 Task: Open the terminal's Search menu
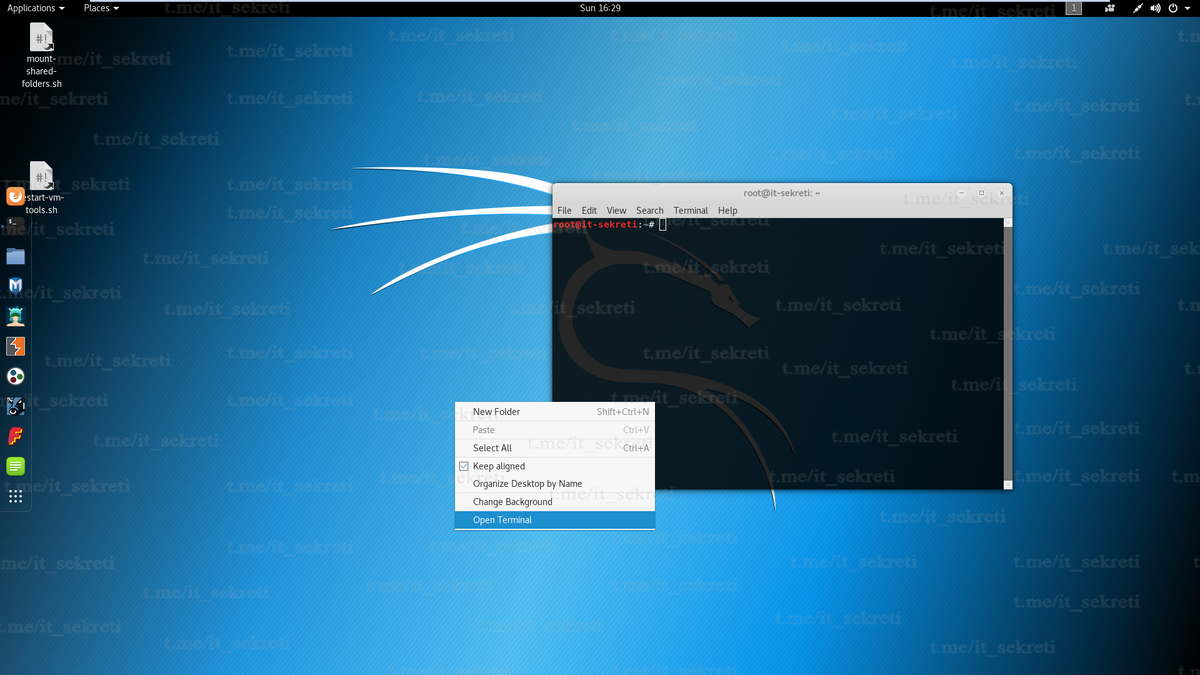650,210
